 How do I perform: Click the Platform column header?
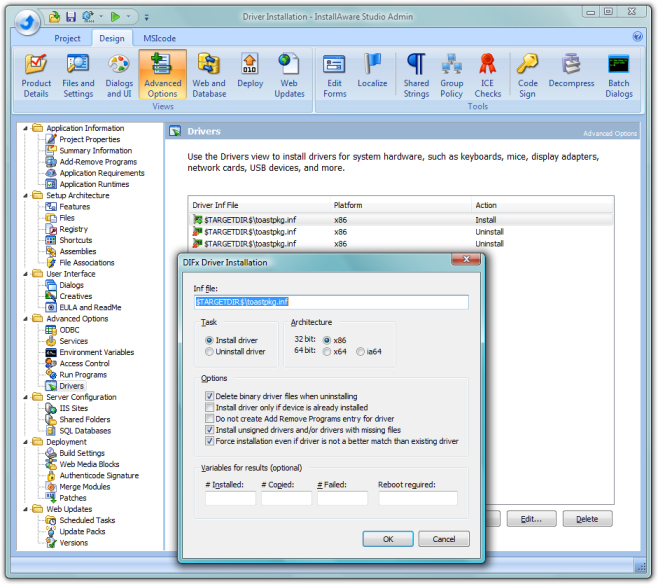400,205
